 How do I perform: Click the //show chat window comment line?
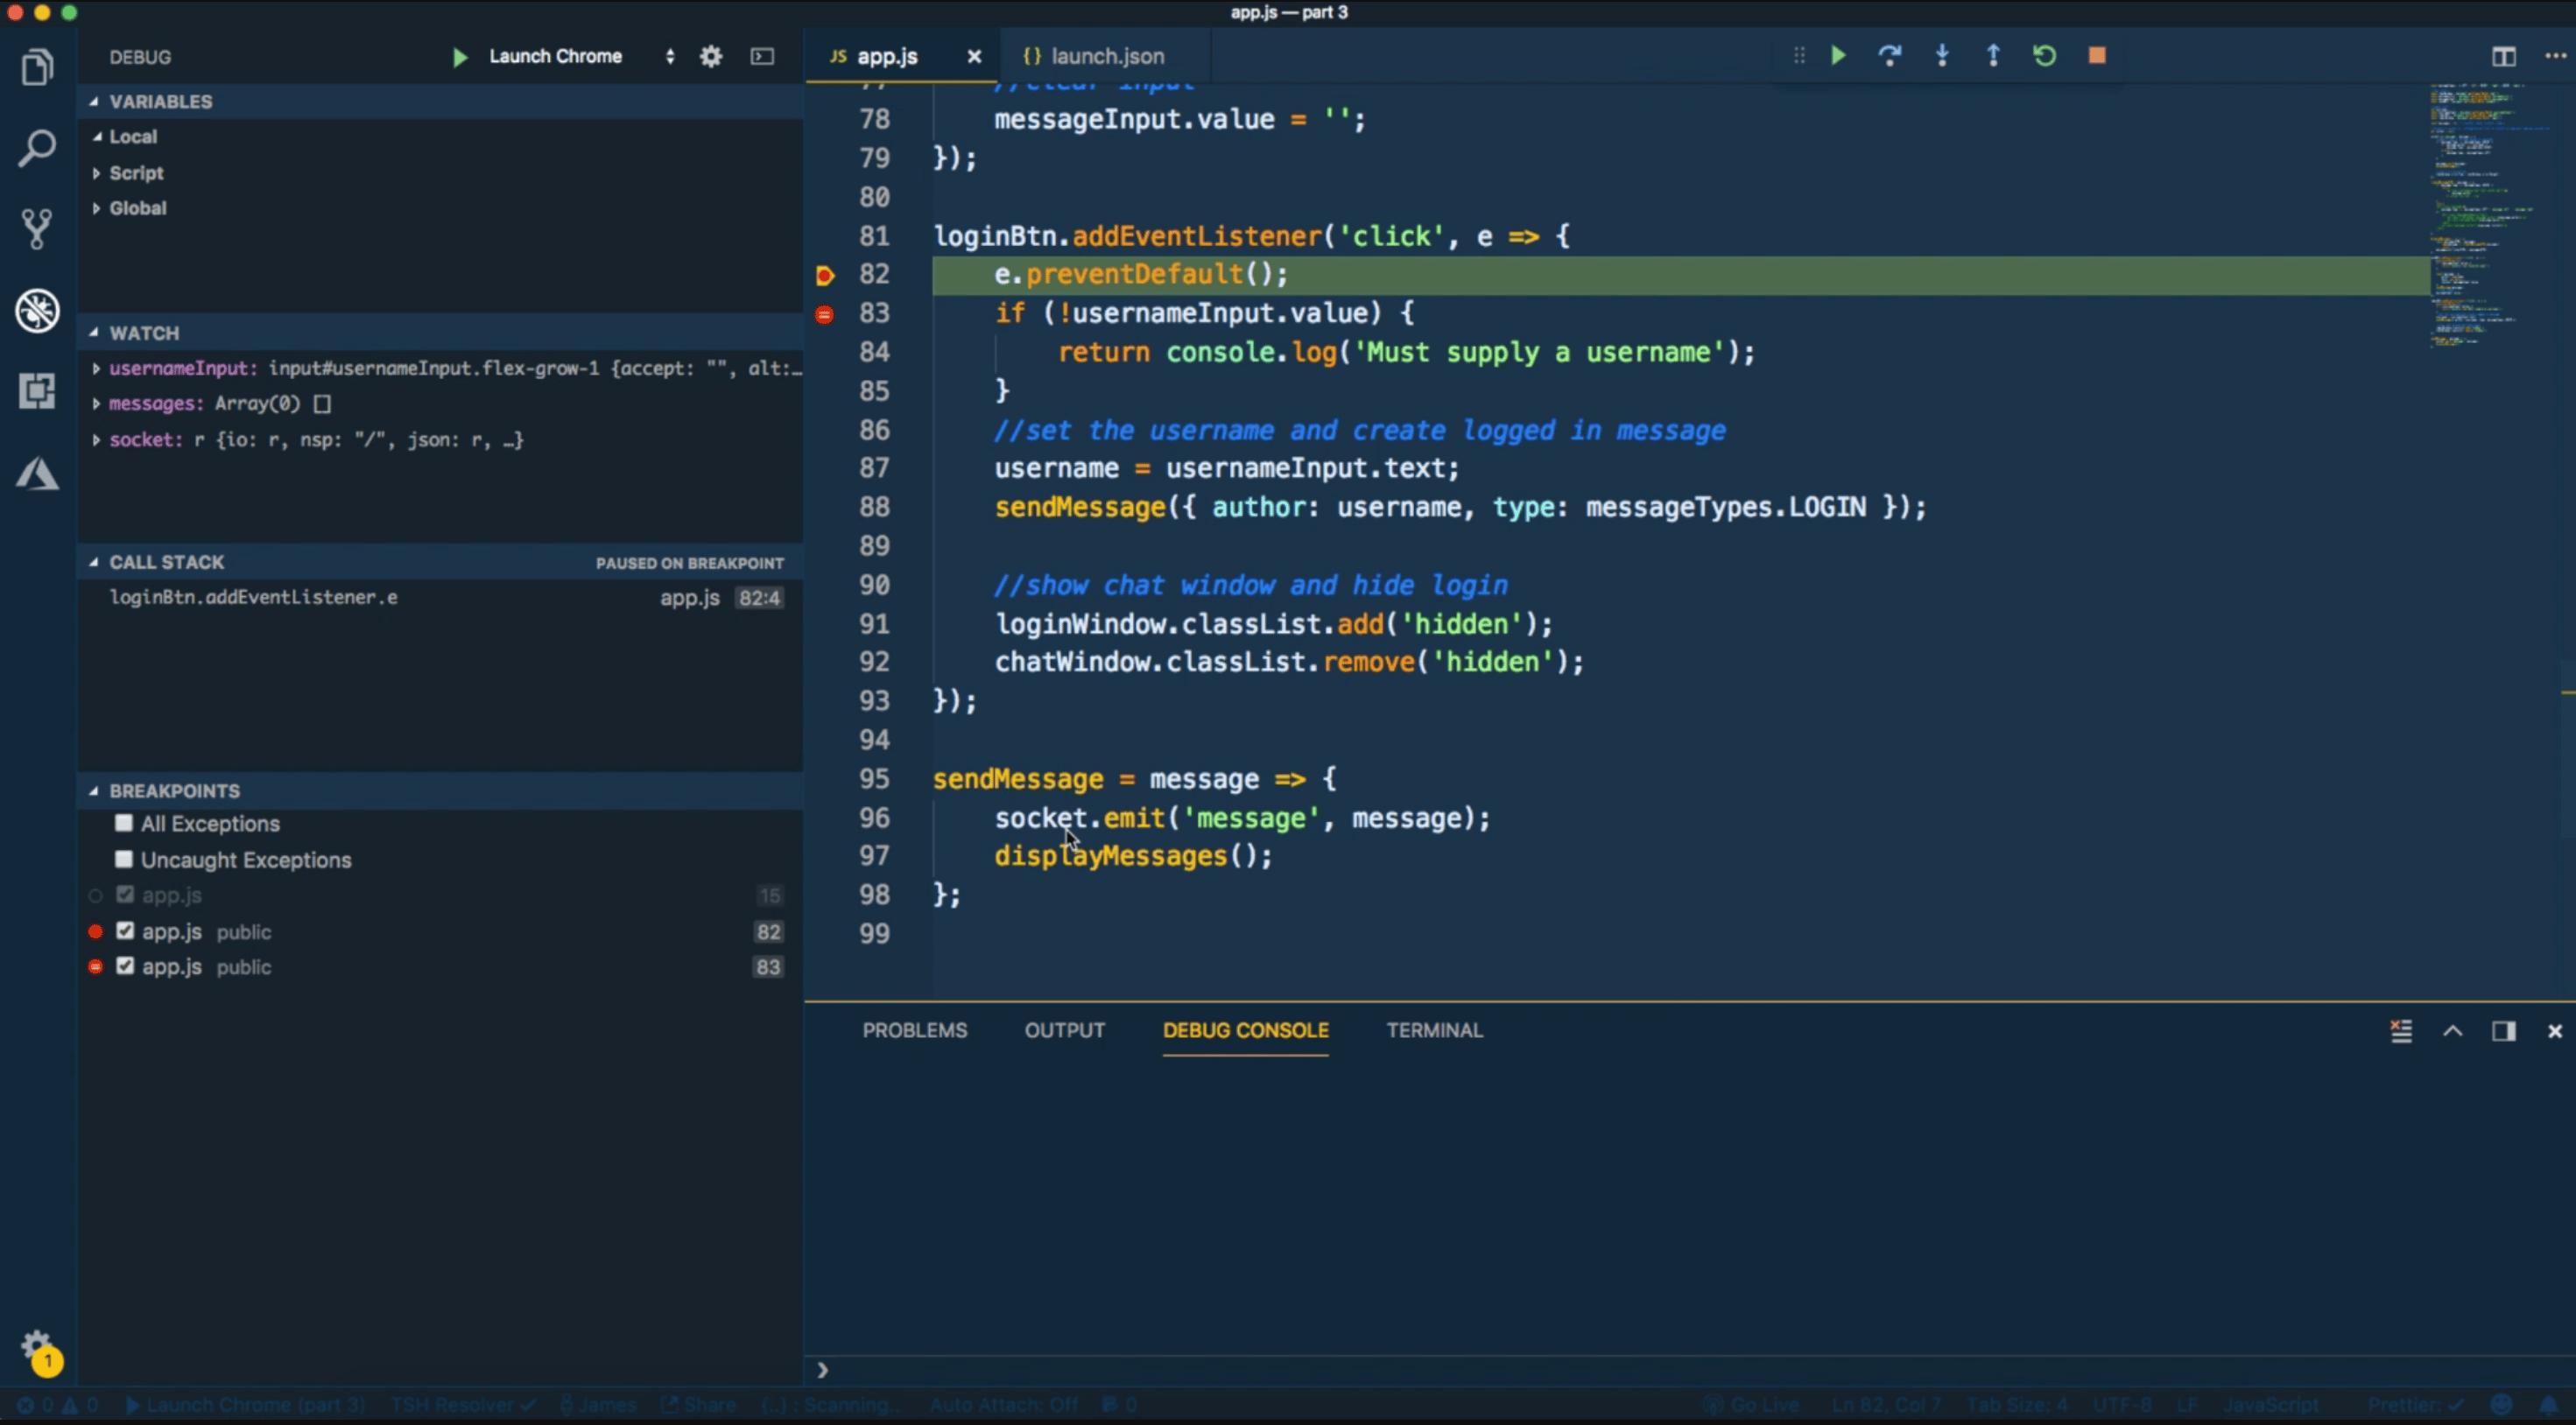click(1250, 585)
